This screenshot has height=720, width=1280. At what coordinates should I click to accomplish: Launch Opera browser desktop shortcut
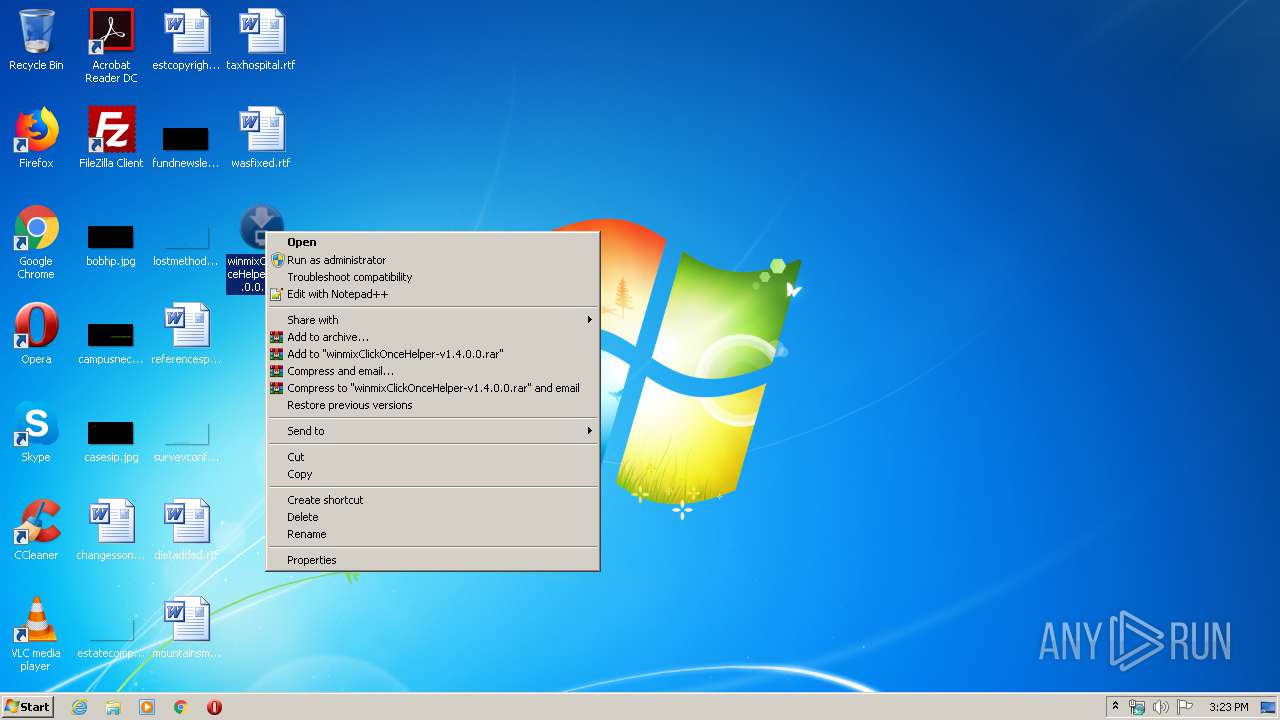[x=36, y=334]
